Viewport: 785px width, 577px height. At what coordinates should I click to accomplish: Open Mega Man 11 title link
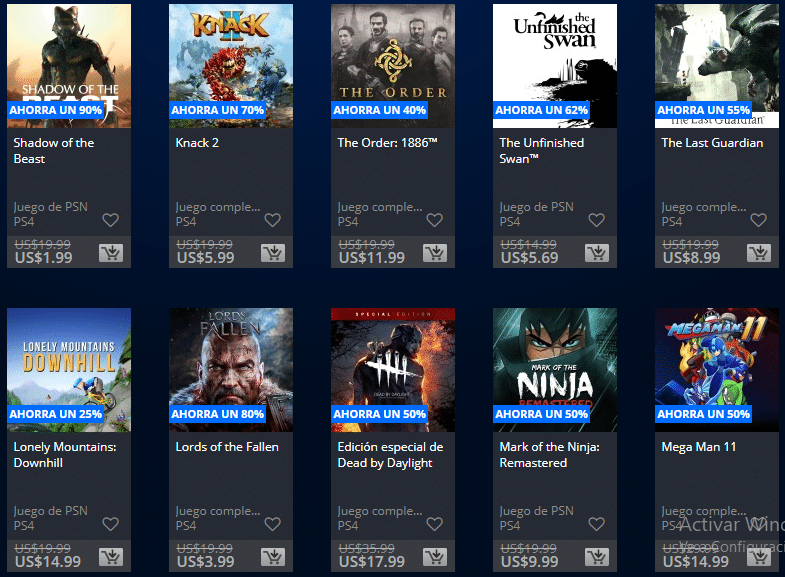699,447
